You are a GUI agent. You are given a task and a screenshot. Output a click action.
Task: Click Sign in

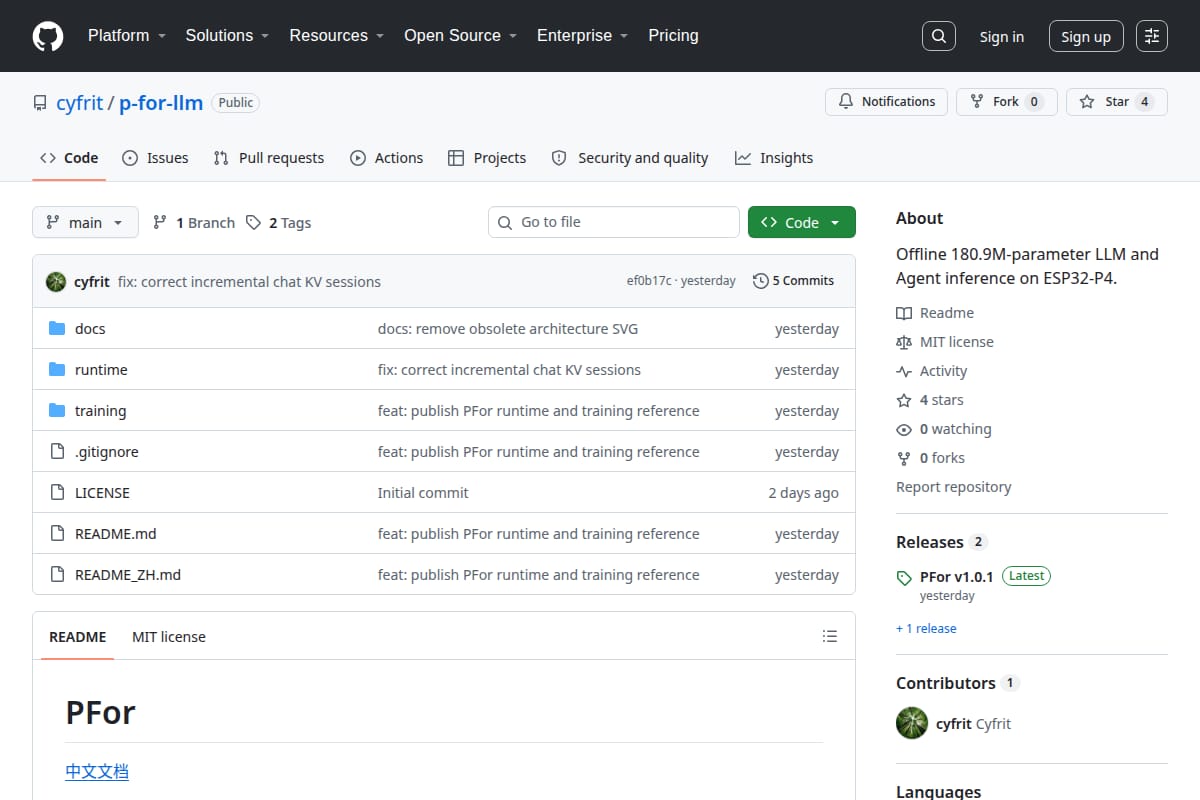click(x=1001, y=37)
